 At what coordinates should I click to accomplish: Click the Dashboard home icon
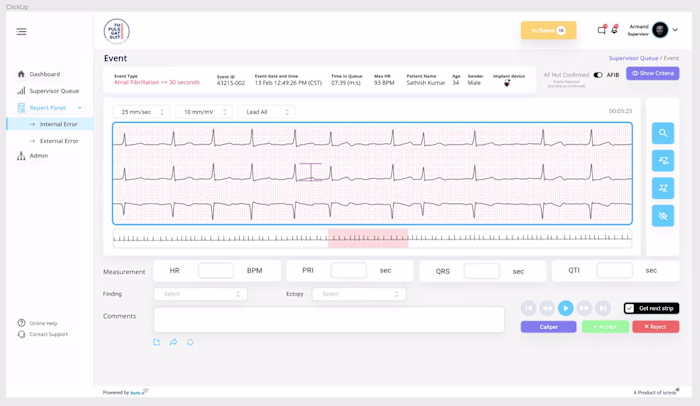21,74
